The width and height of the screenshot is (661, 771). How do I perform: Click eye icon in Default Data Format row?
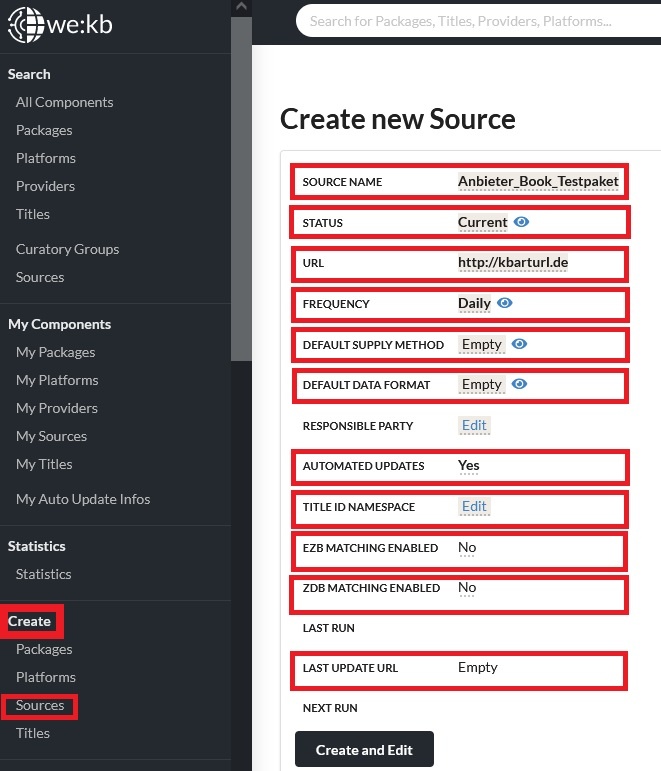519,384
